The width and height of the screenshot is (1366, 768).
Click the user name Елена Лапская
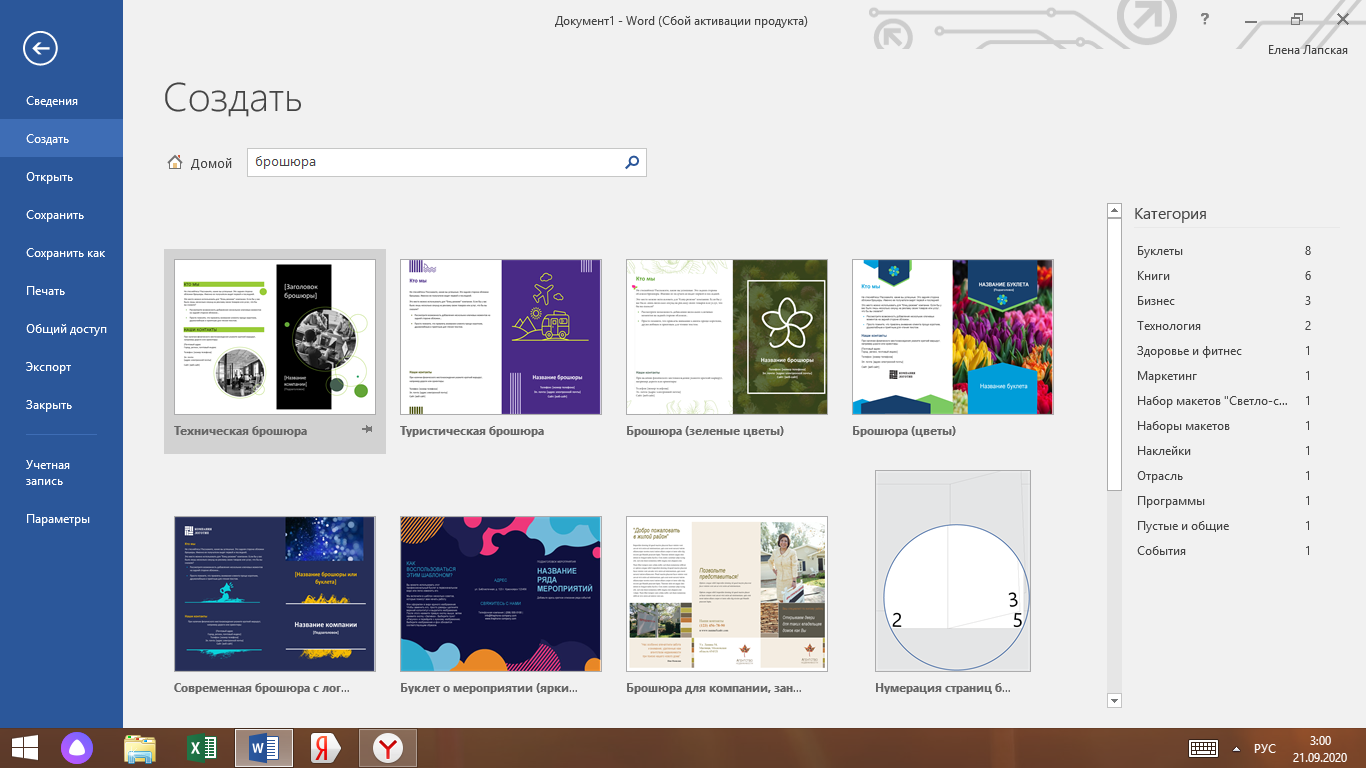1307,50
